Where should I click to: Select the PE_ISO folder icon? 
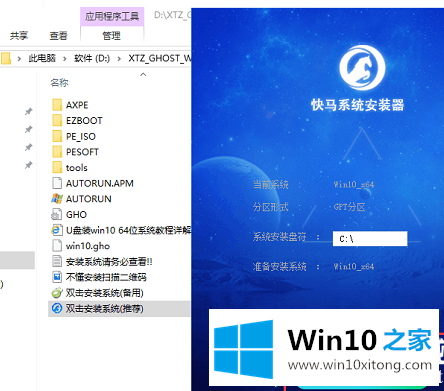pos(57,136)
